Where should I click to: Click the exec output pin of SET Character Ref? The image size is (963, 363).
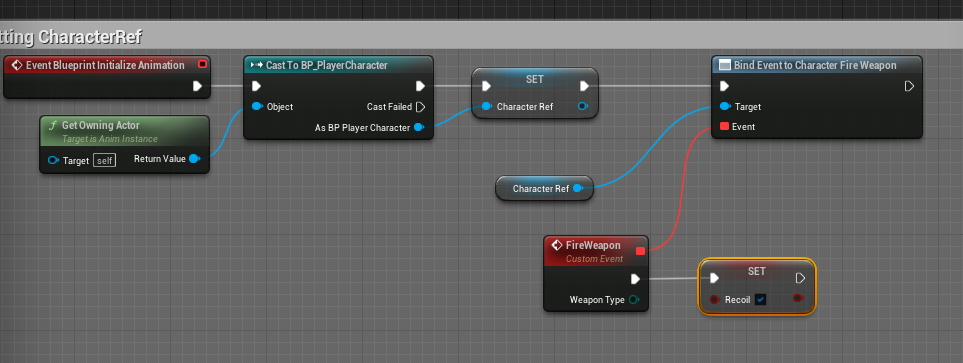tap(584, 86)
